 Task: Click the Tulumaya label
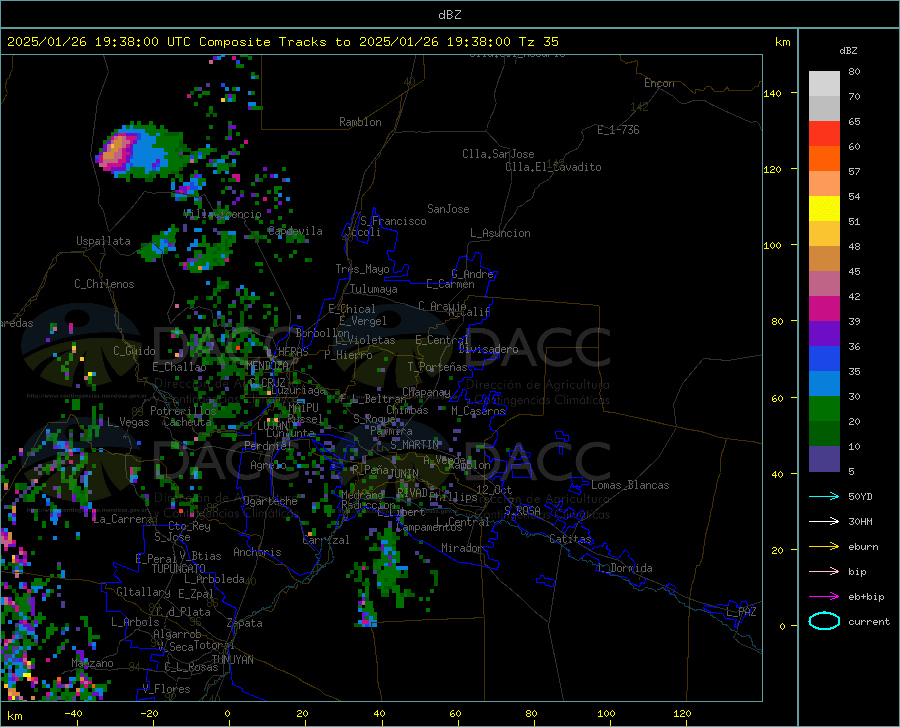(374, 289)
